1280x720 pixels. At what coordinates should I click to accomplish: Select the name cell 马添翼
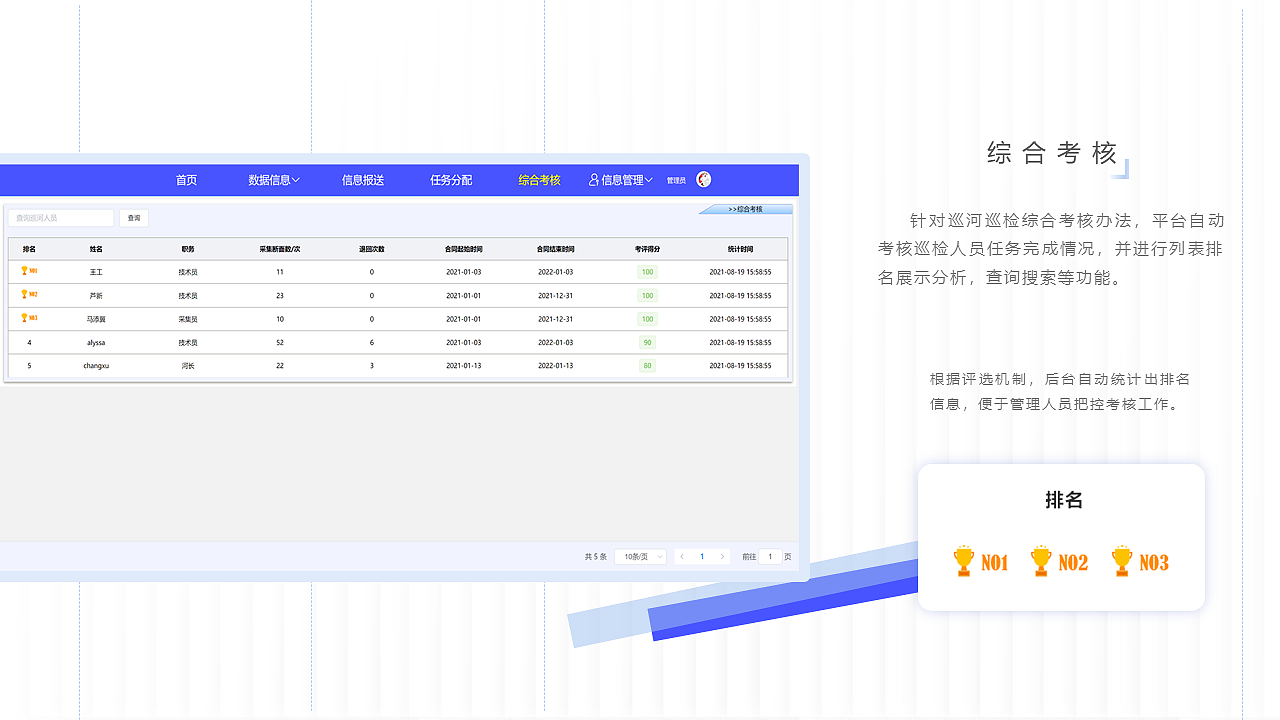(x=96, y=319)
